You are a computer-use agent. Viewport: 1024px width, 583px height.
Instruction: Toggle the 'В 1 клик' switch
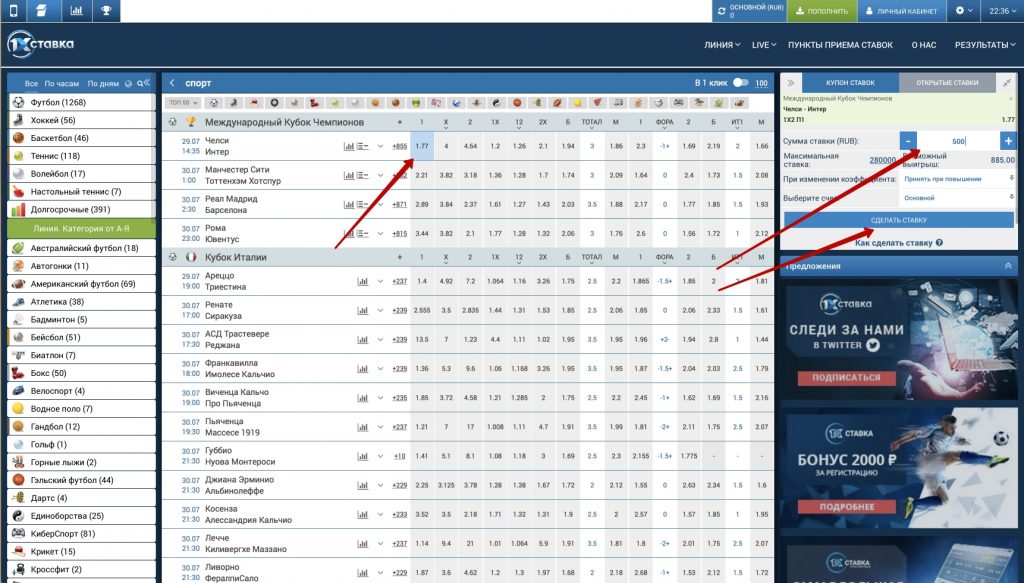(x=741, y=83)
